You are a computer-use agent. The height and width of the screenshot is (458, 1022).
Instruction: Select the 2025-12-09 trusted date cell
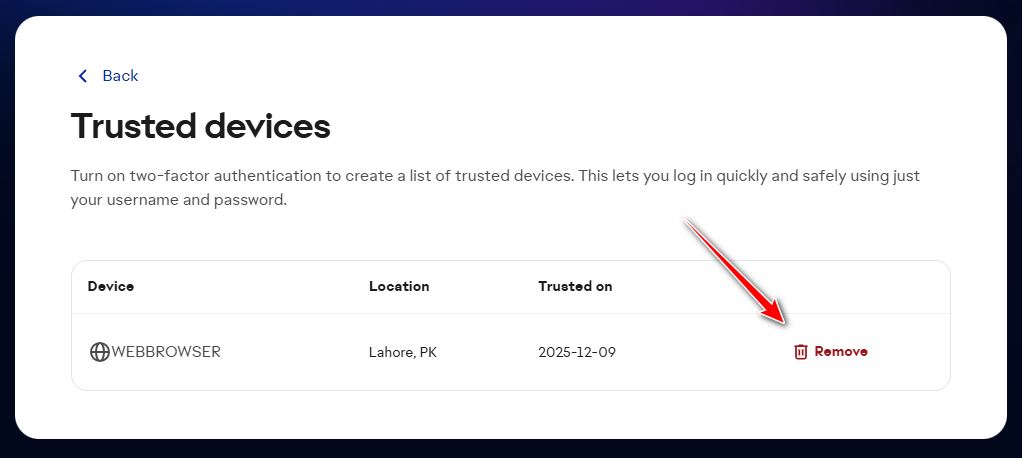[x=576, y=352]
